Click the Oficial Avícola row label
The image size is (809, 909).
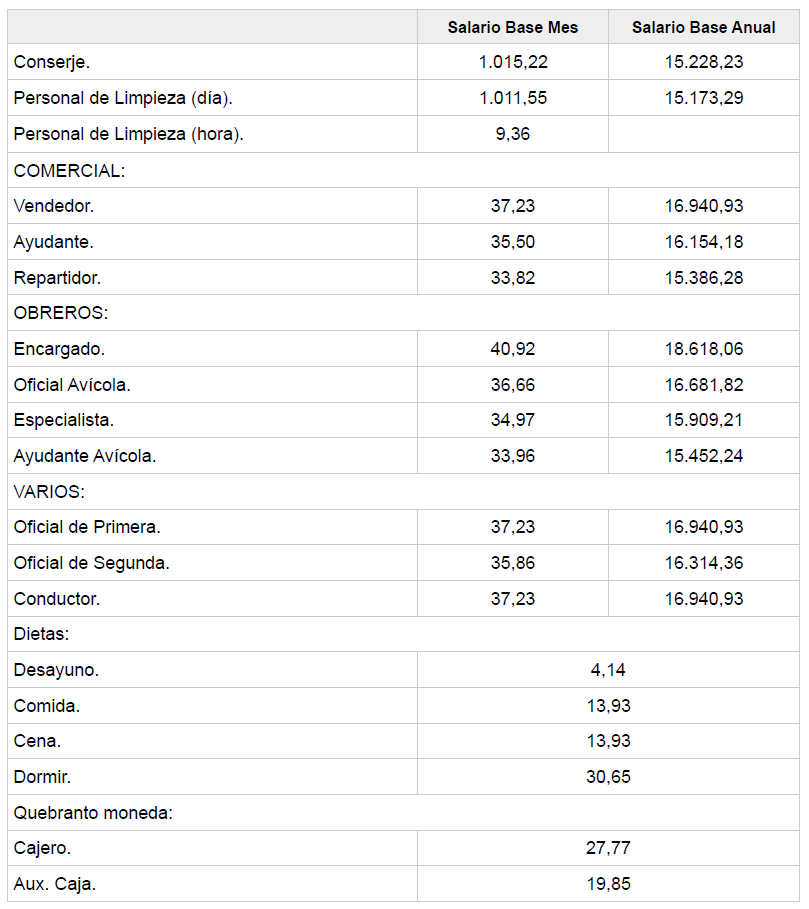(72, 385)
